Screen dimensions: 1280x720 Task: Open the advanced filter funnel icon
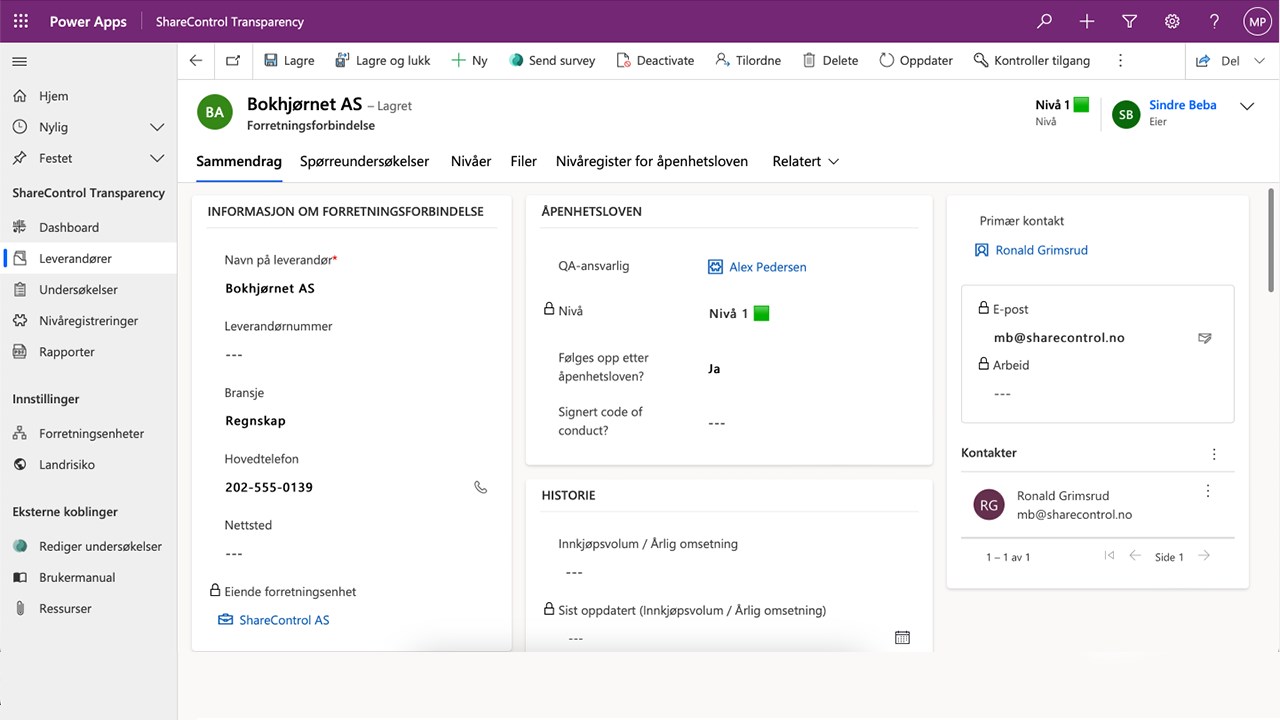1129,21
